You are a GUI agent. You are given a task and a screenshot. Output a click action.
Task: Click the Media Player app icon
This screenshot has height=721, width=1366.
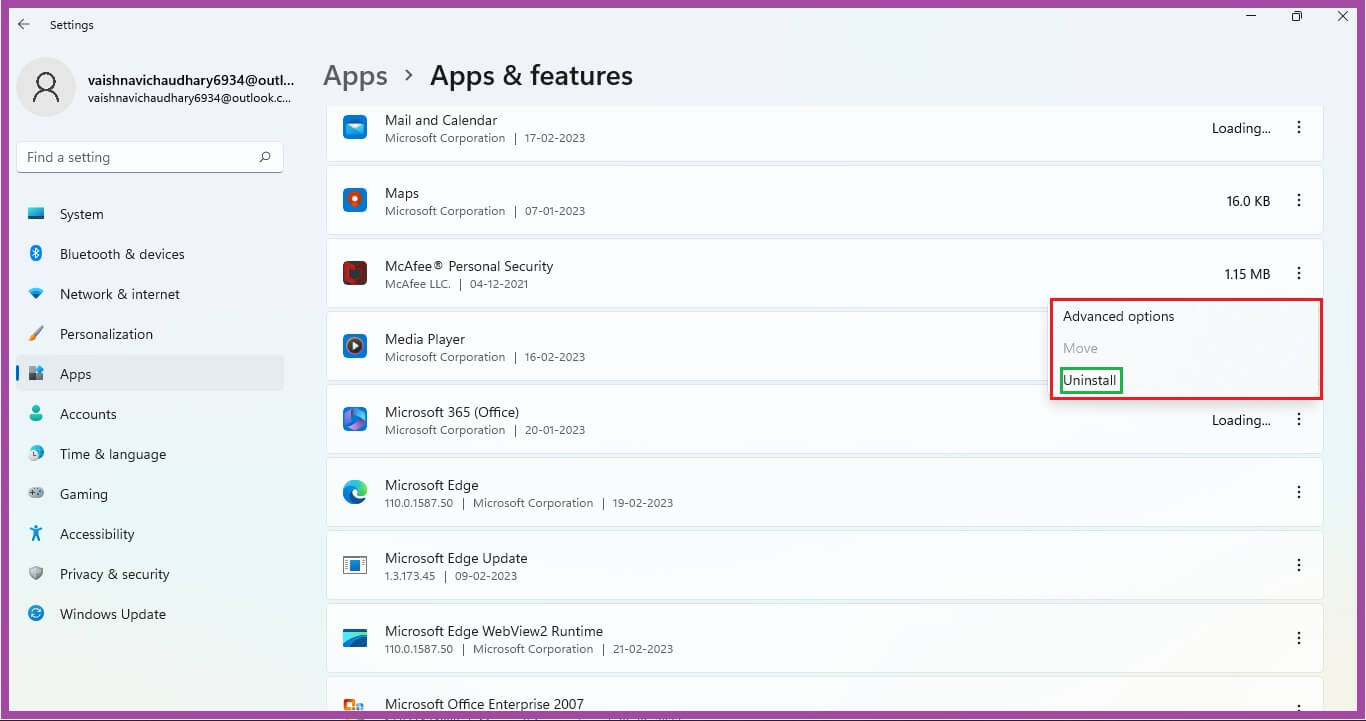click(355, 346)
